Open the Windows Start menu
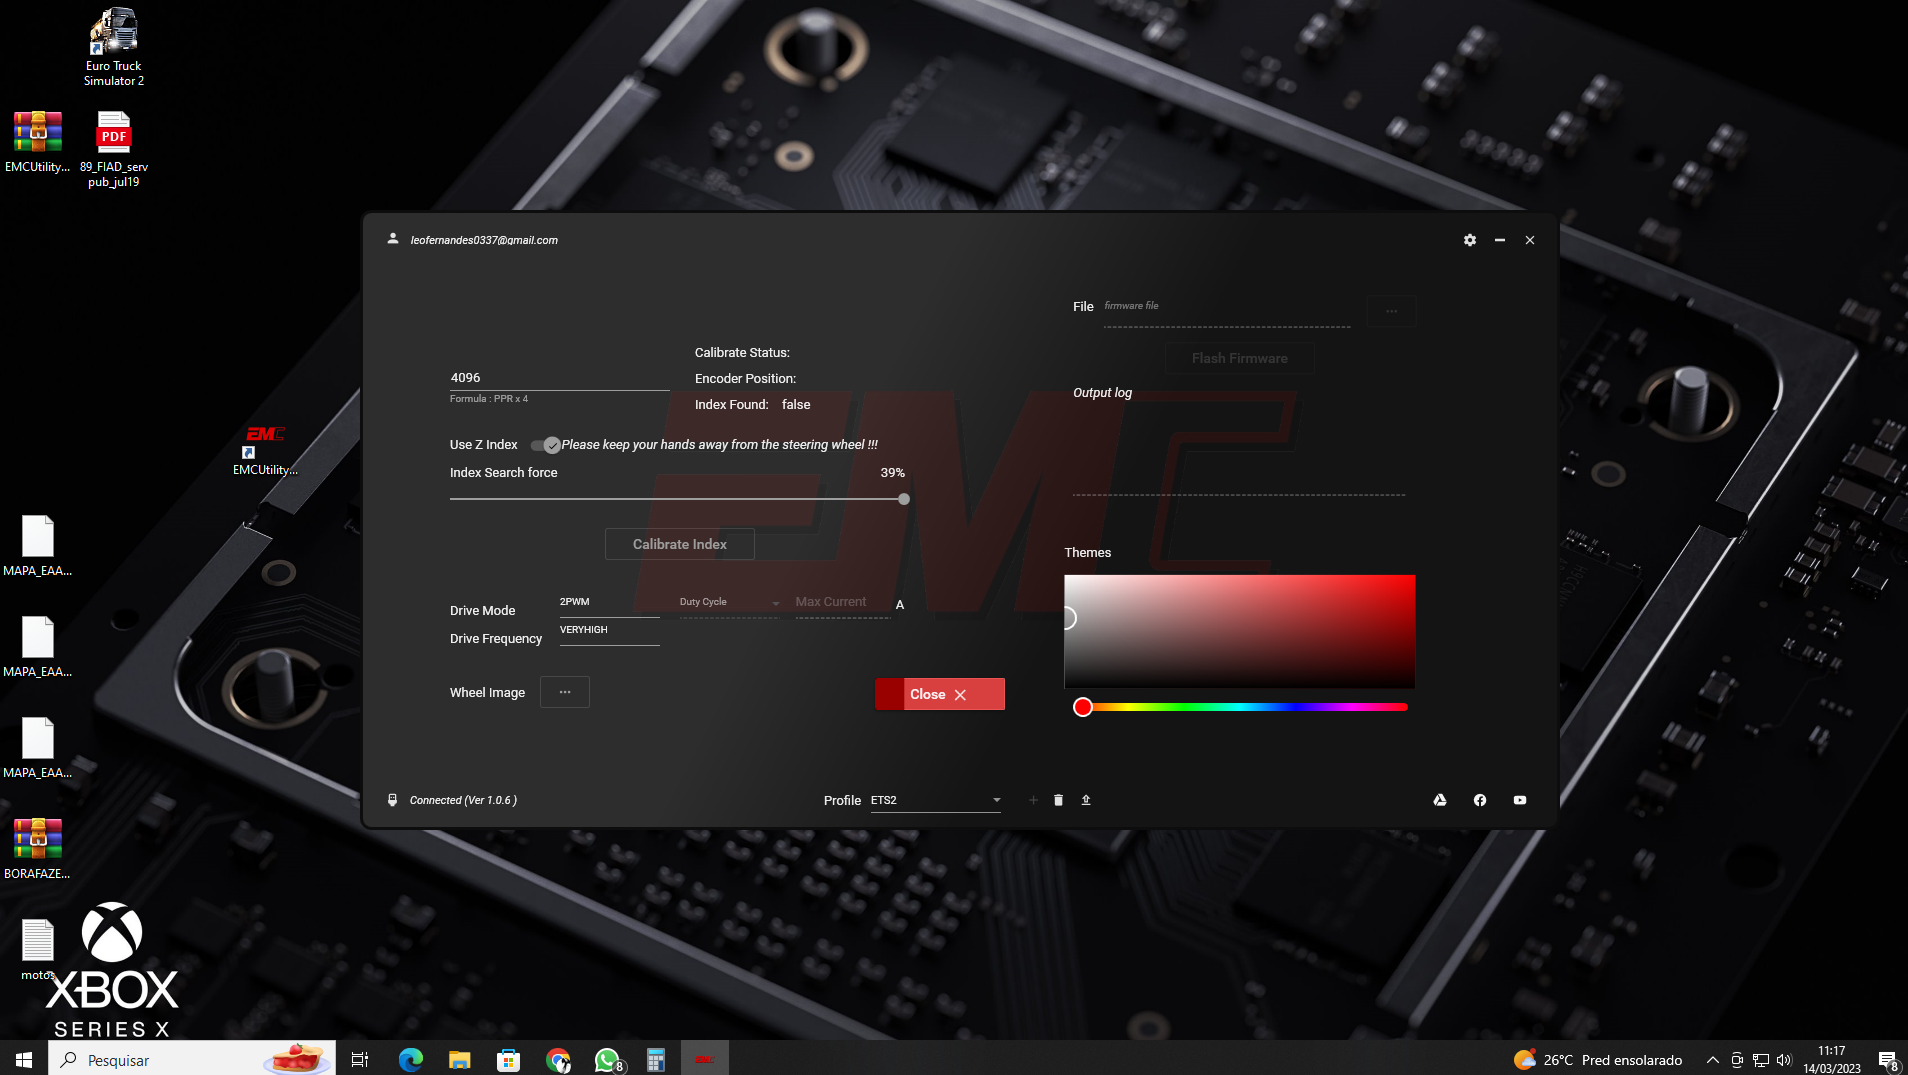Viewport: 1908px width, 1075px height. coord(24,1059)
